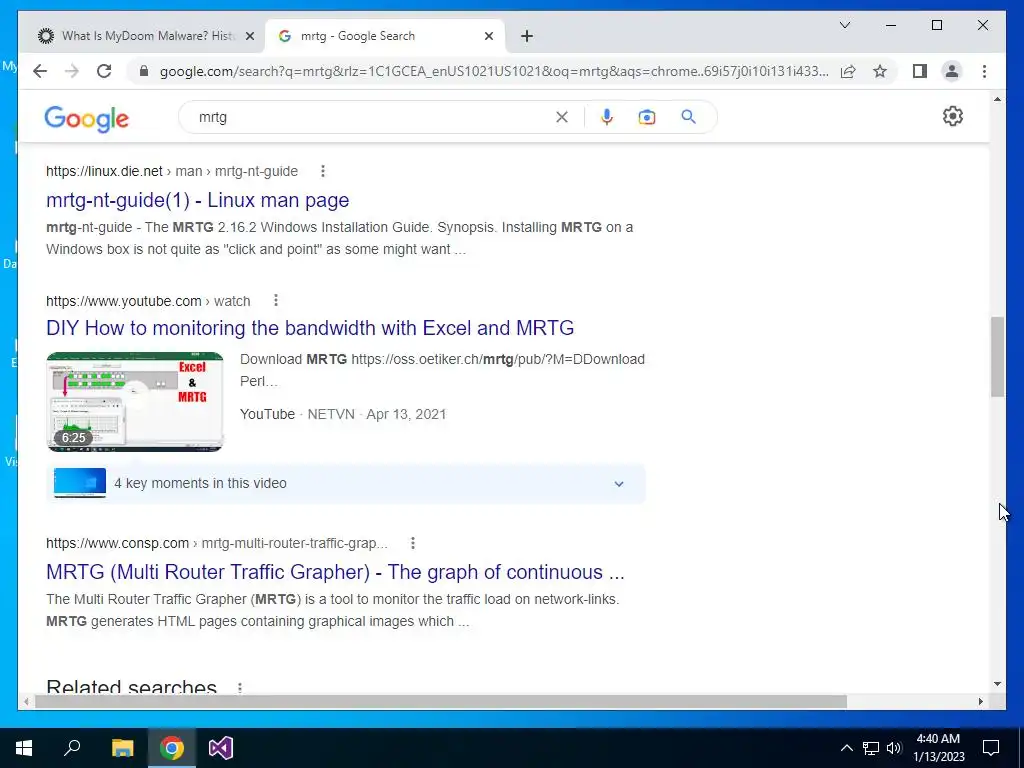Click the https://www.youtube.com › watch breadcrumb
The image size is (1024, 768).
coord(148,301)
